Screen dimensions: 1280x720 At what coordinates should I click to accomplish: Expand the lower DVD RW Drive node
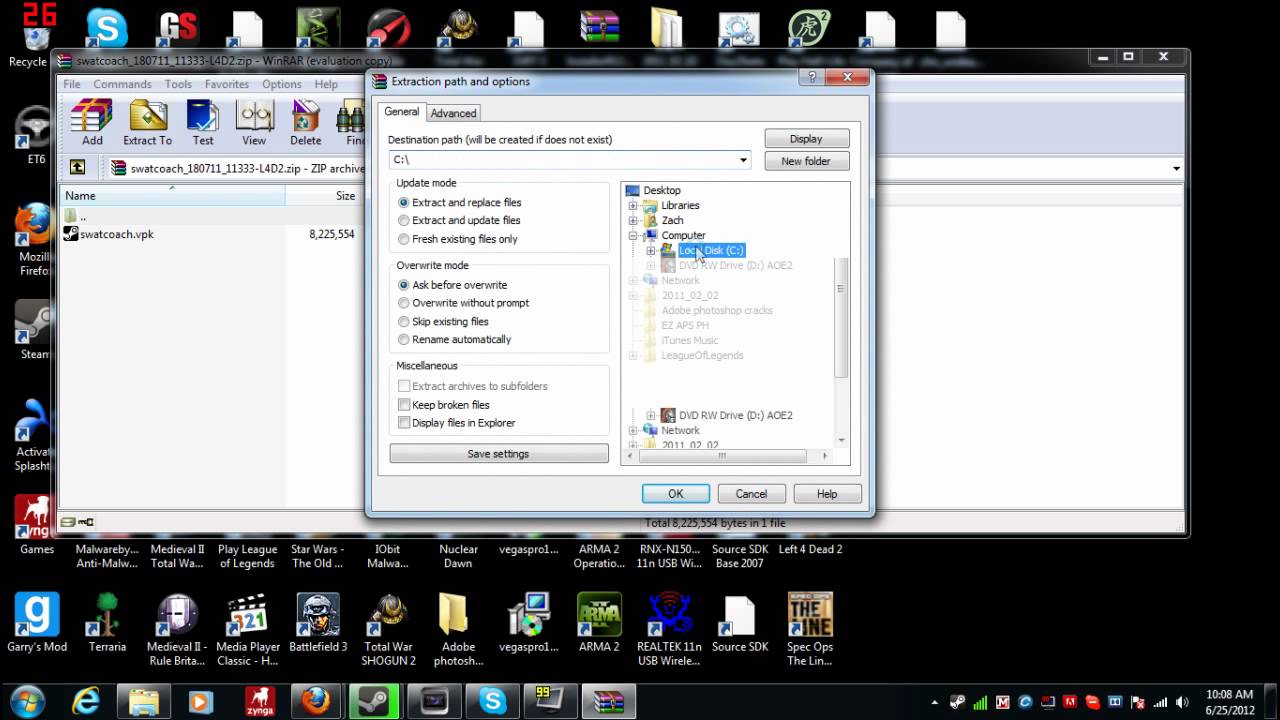pyautogui.click(x=650, y=416)
